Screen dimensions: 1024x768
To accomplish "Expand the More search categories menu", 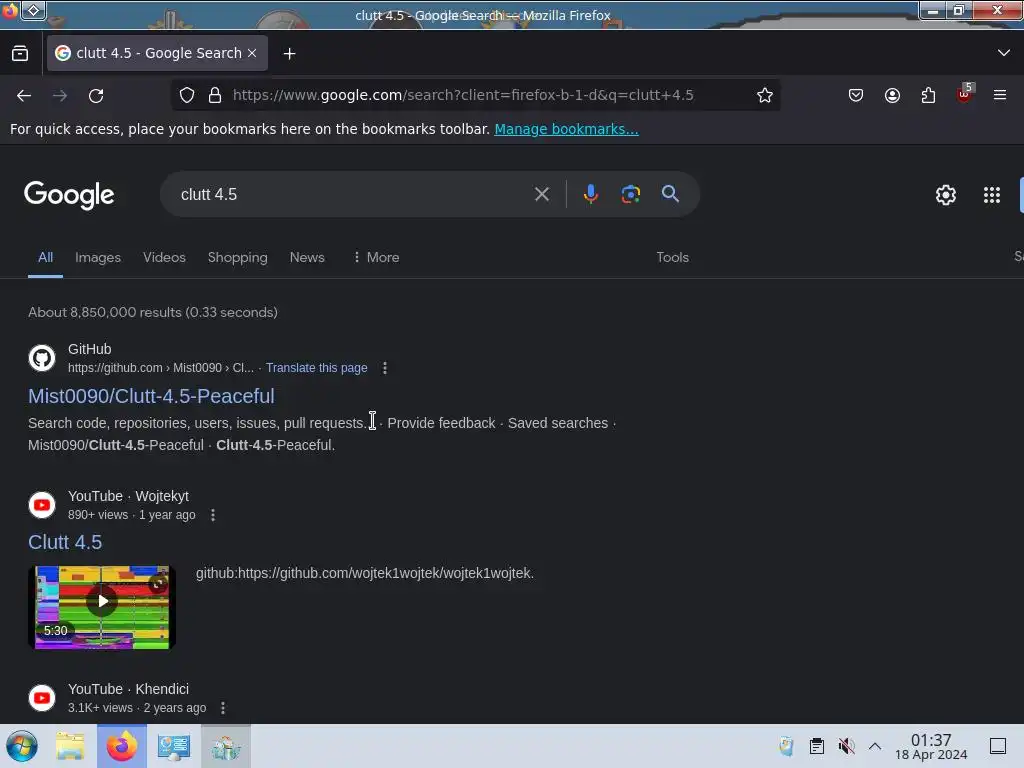I will (376, 257).
